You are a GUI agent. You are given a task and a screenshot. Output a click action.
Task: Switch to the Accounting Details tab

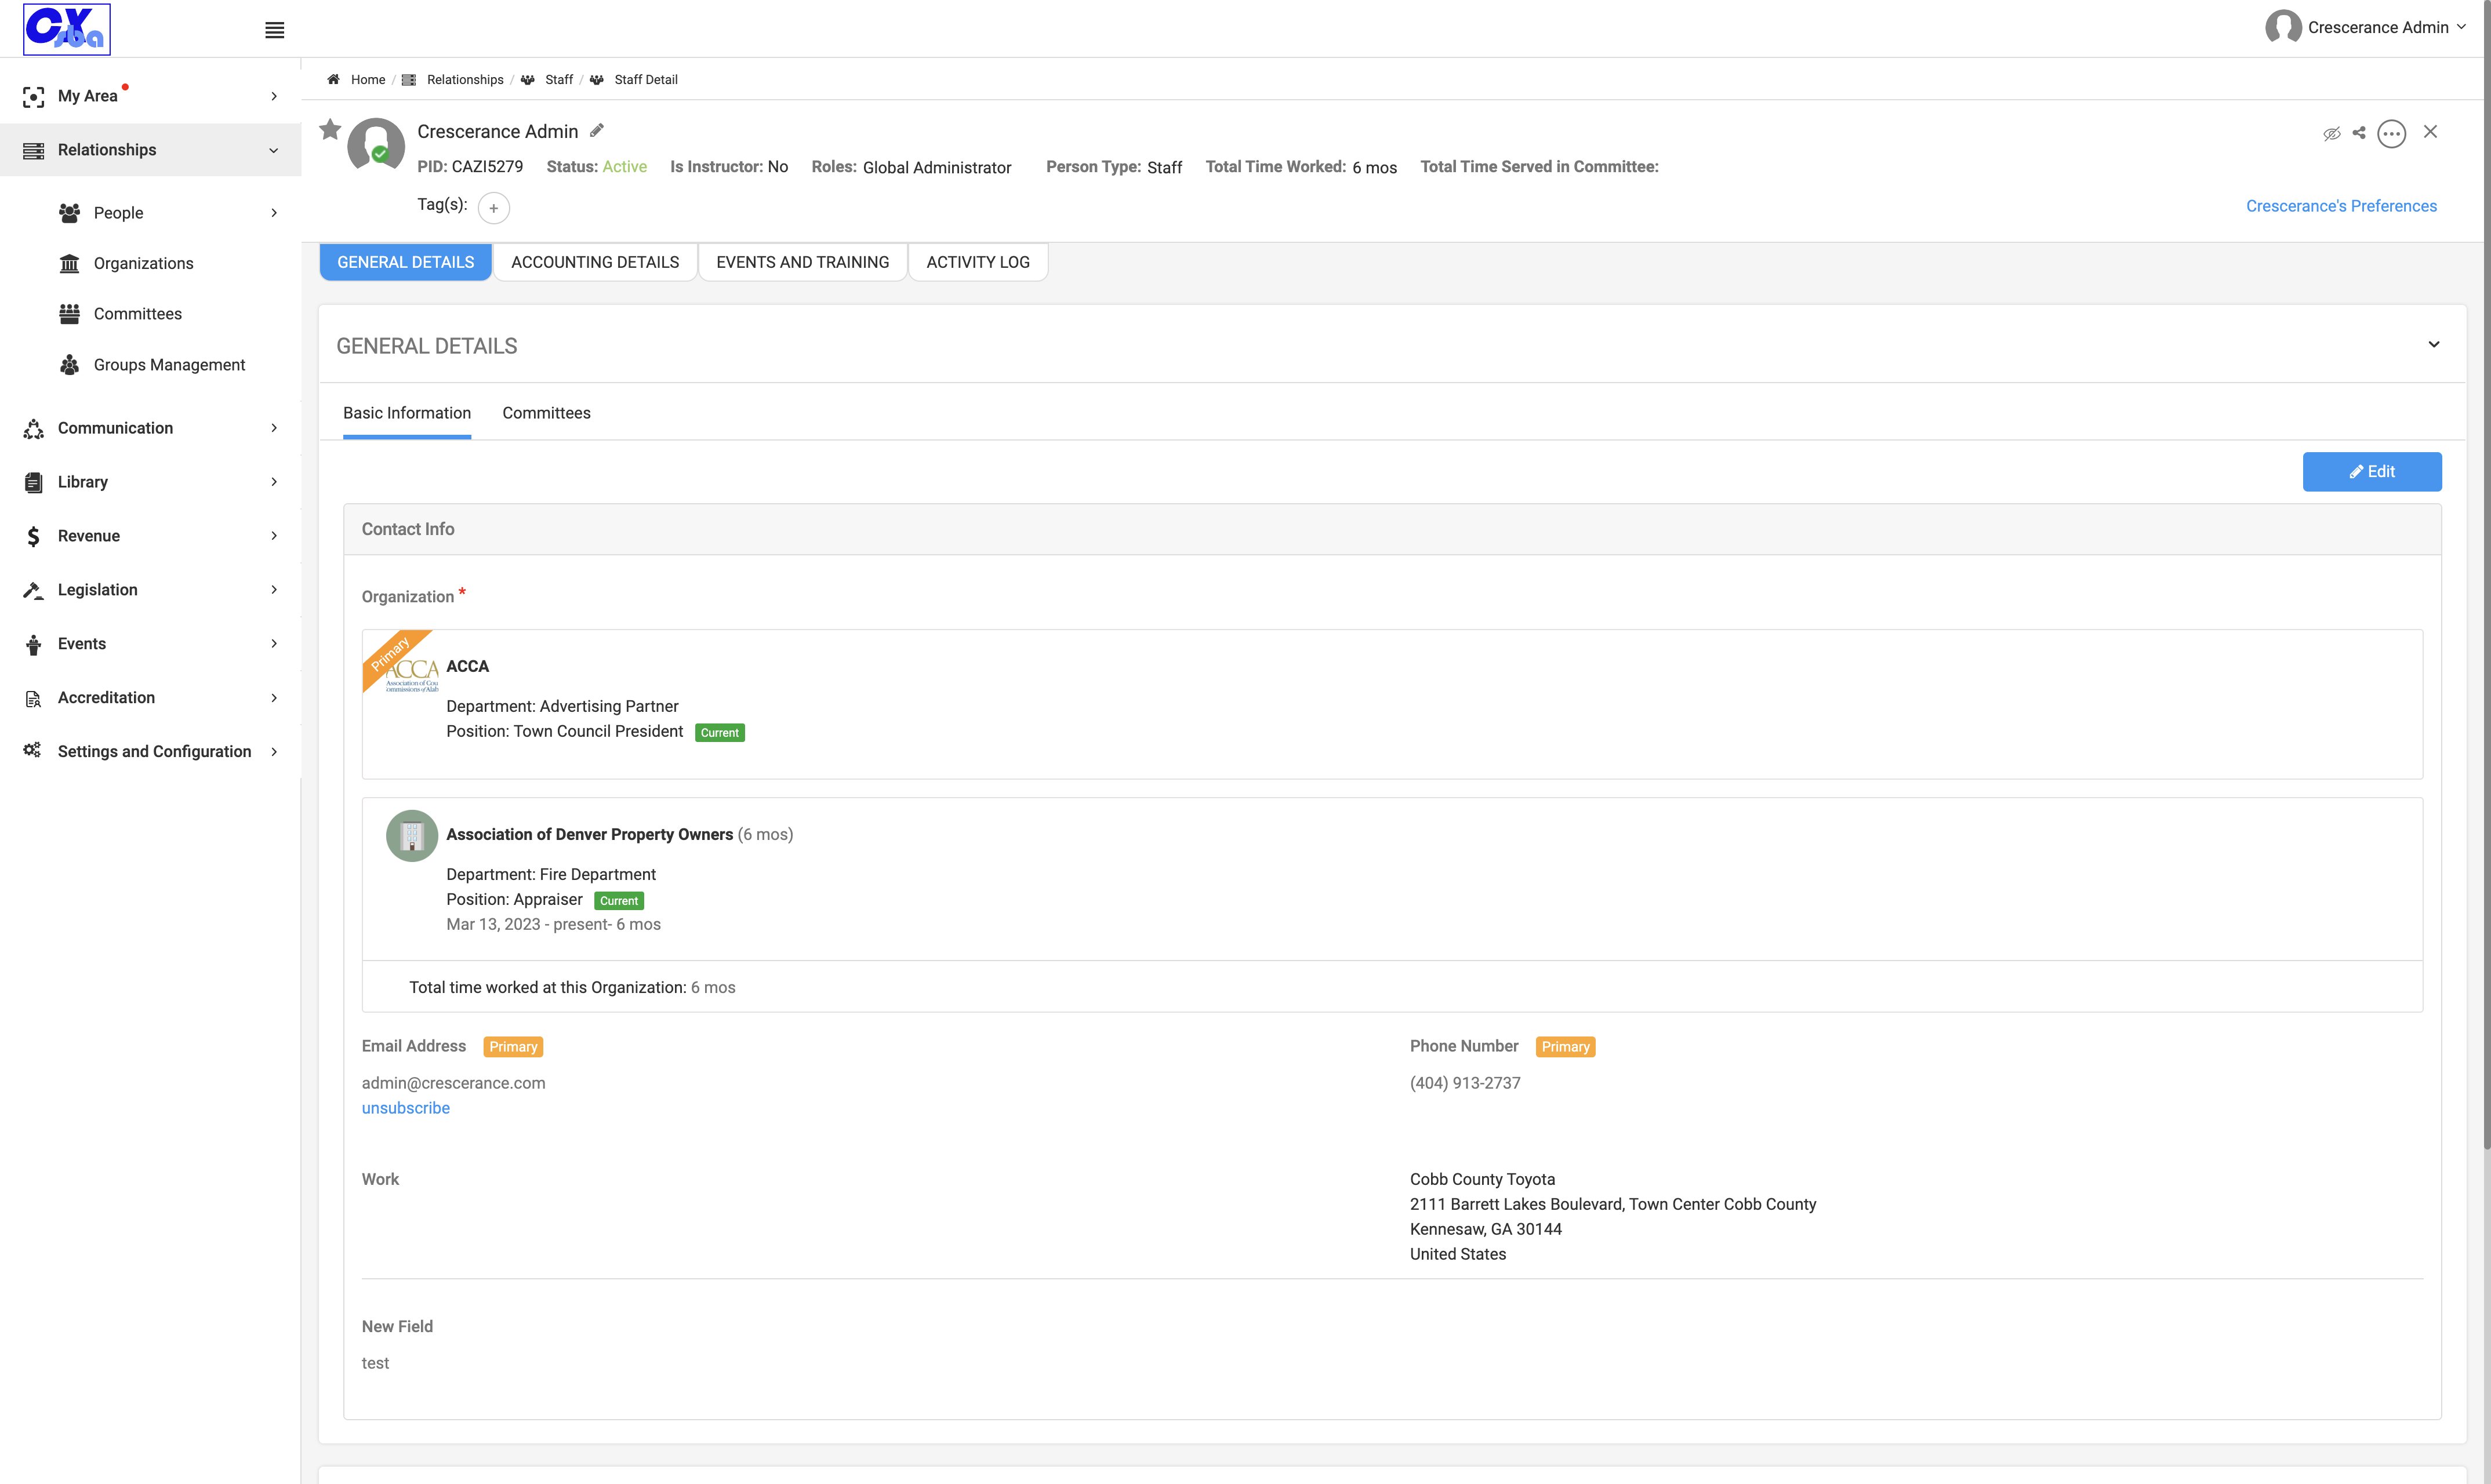coord(595,262)
